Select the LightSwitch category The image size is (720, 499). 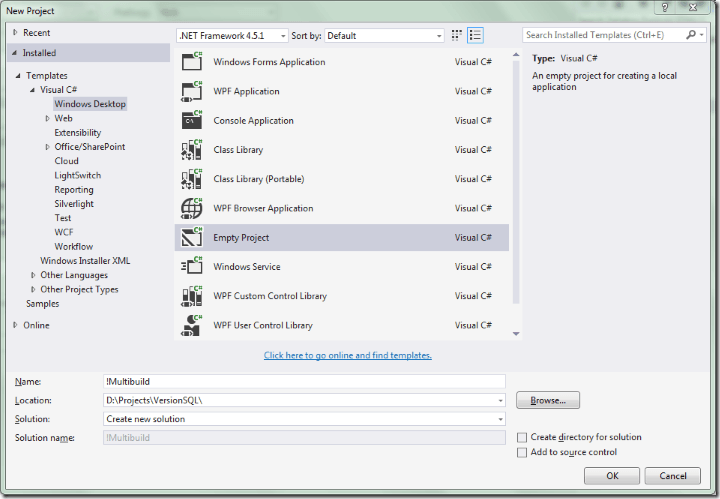pos(78,175)
